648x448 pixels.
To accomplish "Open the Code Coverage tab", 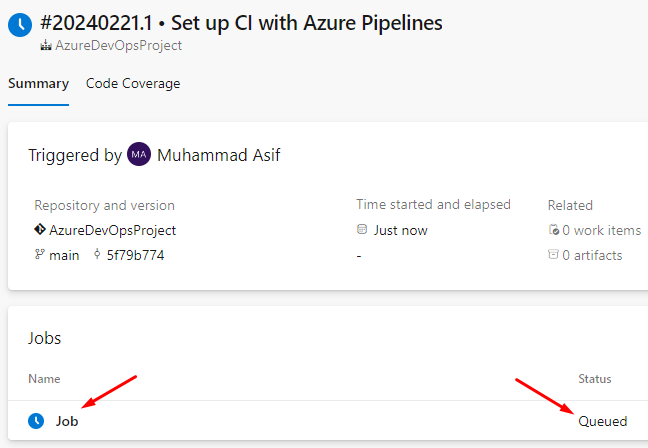I will 133,84.
